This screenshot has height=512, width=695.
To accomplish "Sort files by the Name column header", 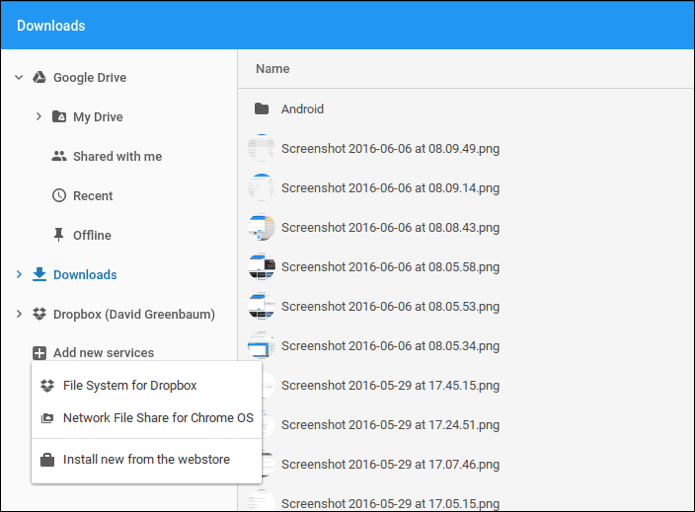I will 273,69.
